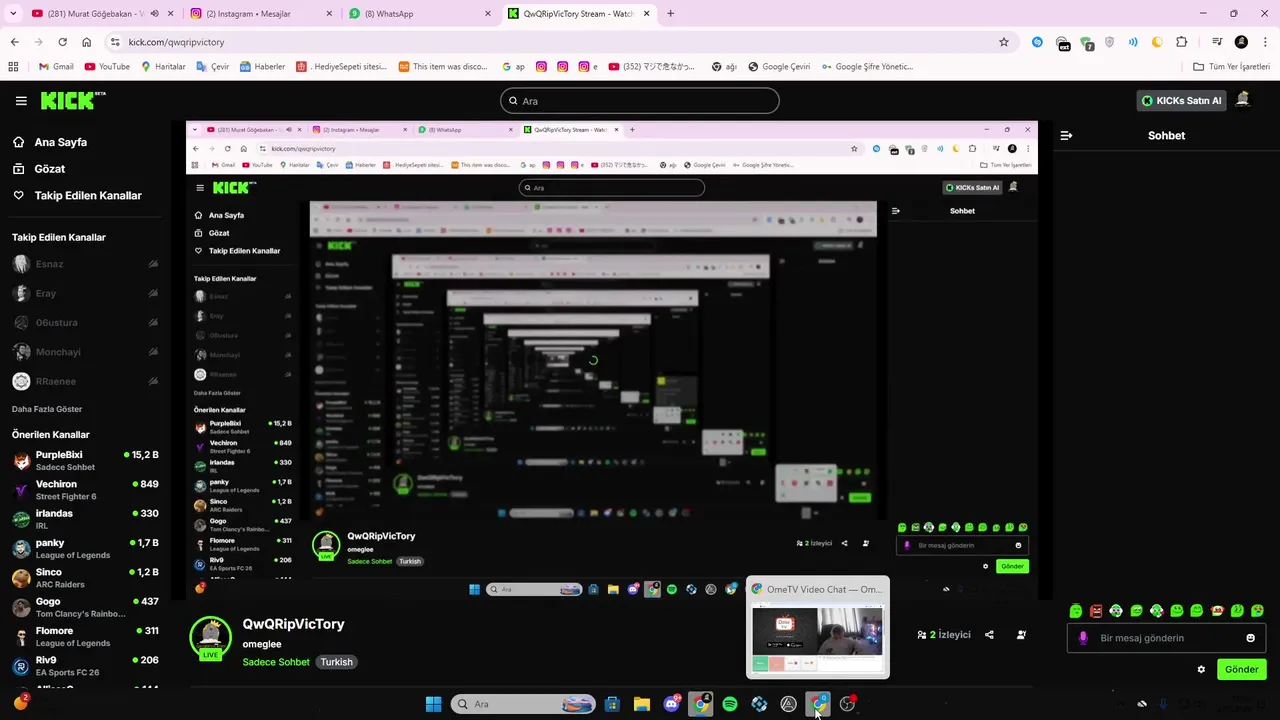Viewport: 1280px width, 720px height.
Task: Click the Shazam extension icon
Action: pos(1037,42)
